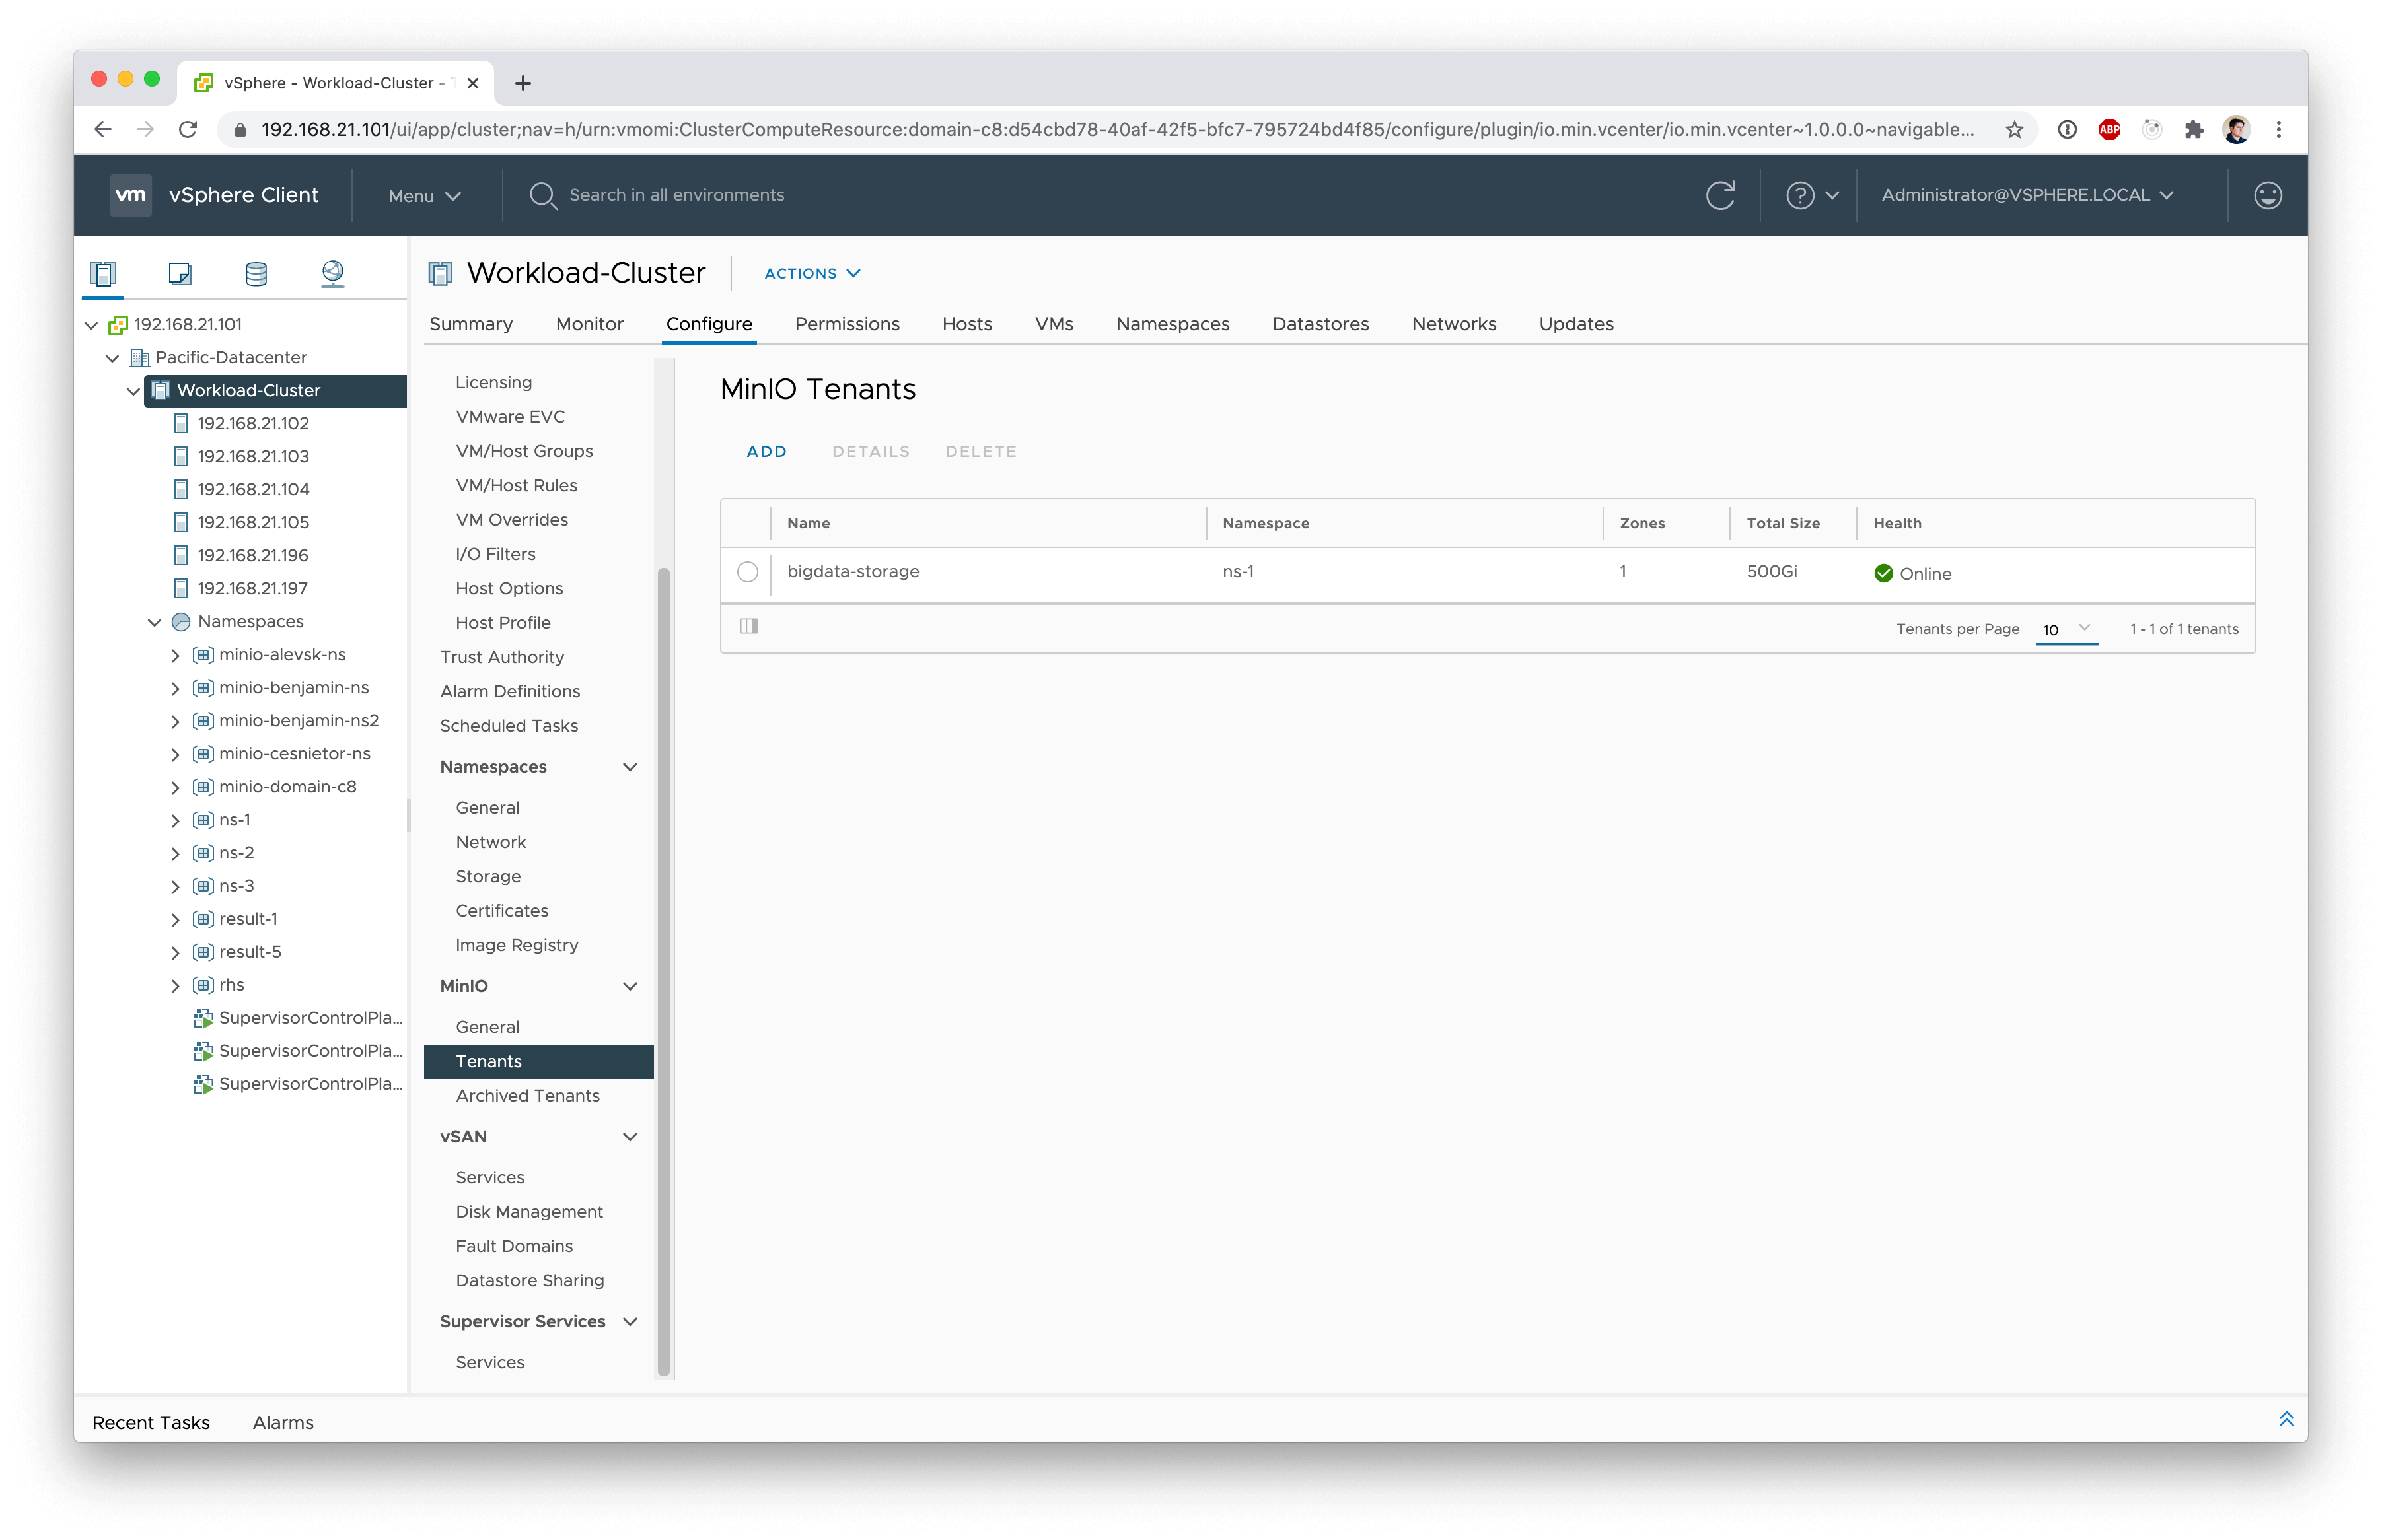
Task: Expand Recent Tasks panel with double chevron
Action: [x=2286, y=1419]
